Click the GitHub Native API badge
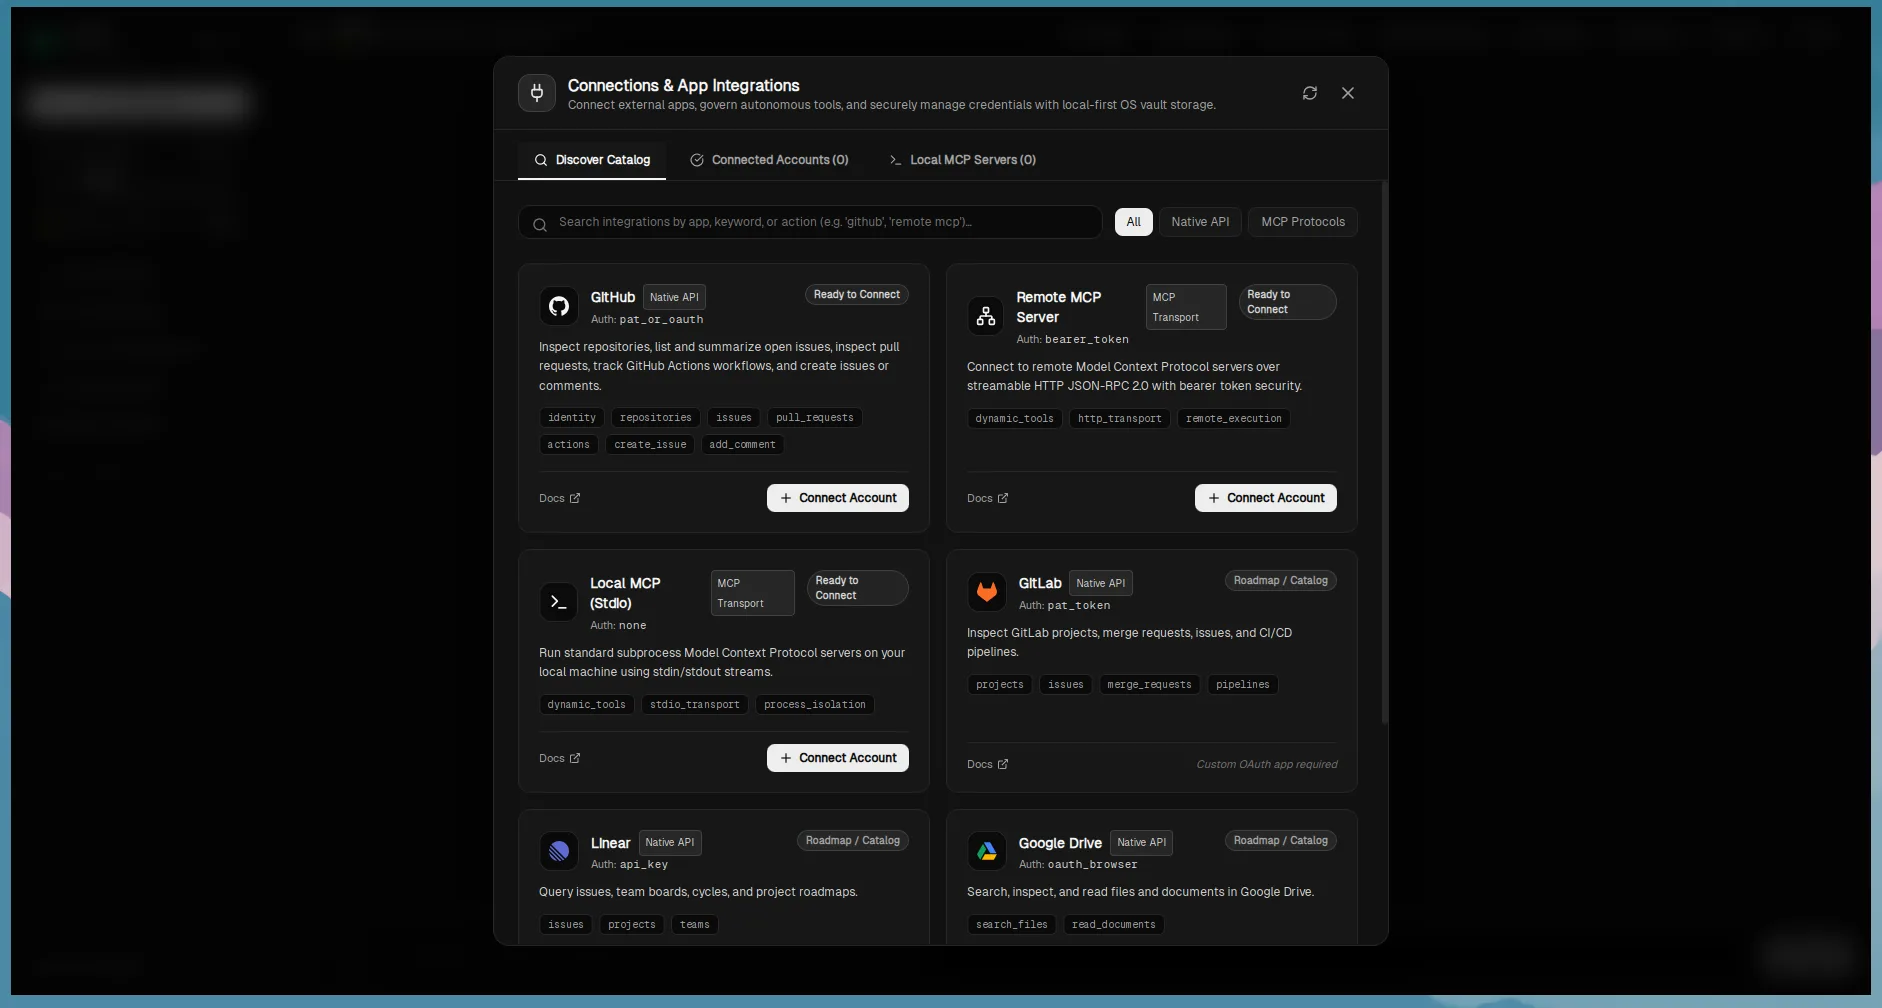 (675, 297)
